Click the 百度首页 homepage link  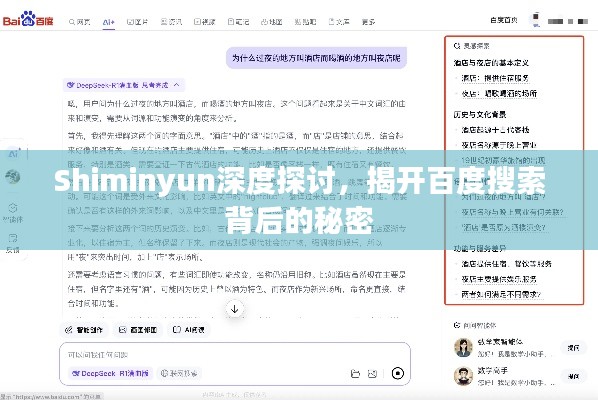pos(504,20)
